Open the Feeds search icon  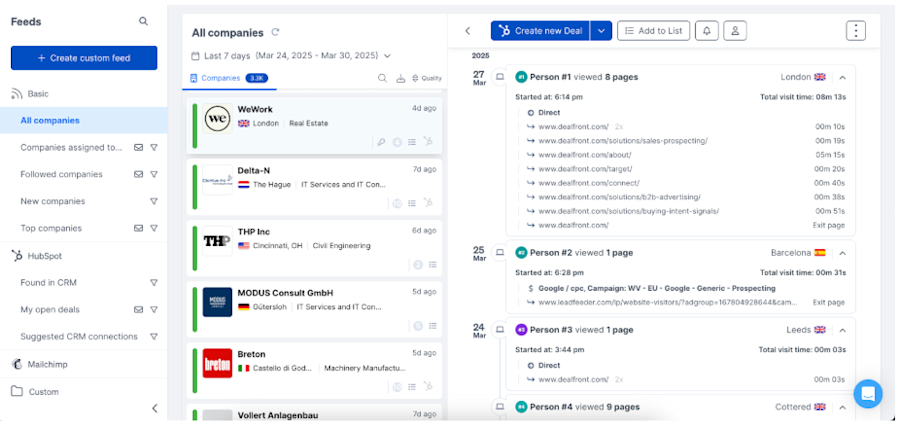coord(143,21)
